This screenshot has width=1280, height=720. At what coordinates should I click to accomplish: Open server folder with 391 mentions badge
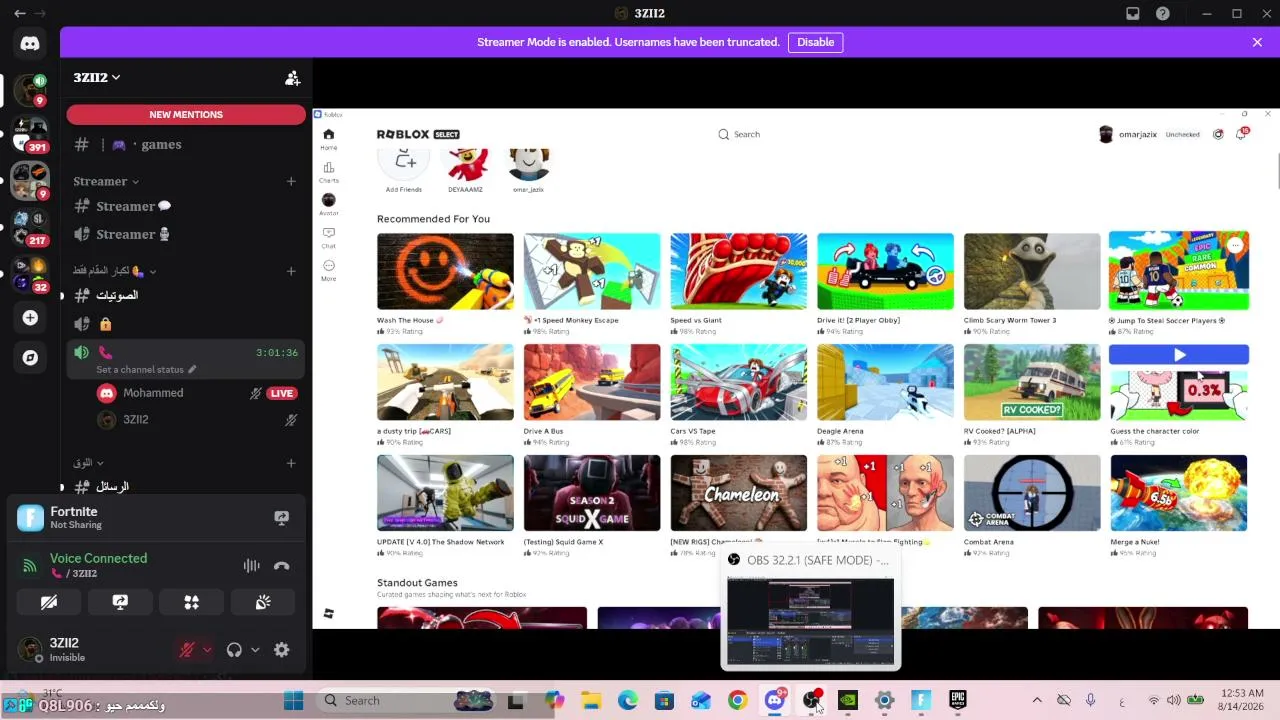click(x=30, y=135)
